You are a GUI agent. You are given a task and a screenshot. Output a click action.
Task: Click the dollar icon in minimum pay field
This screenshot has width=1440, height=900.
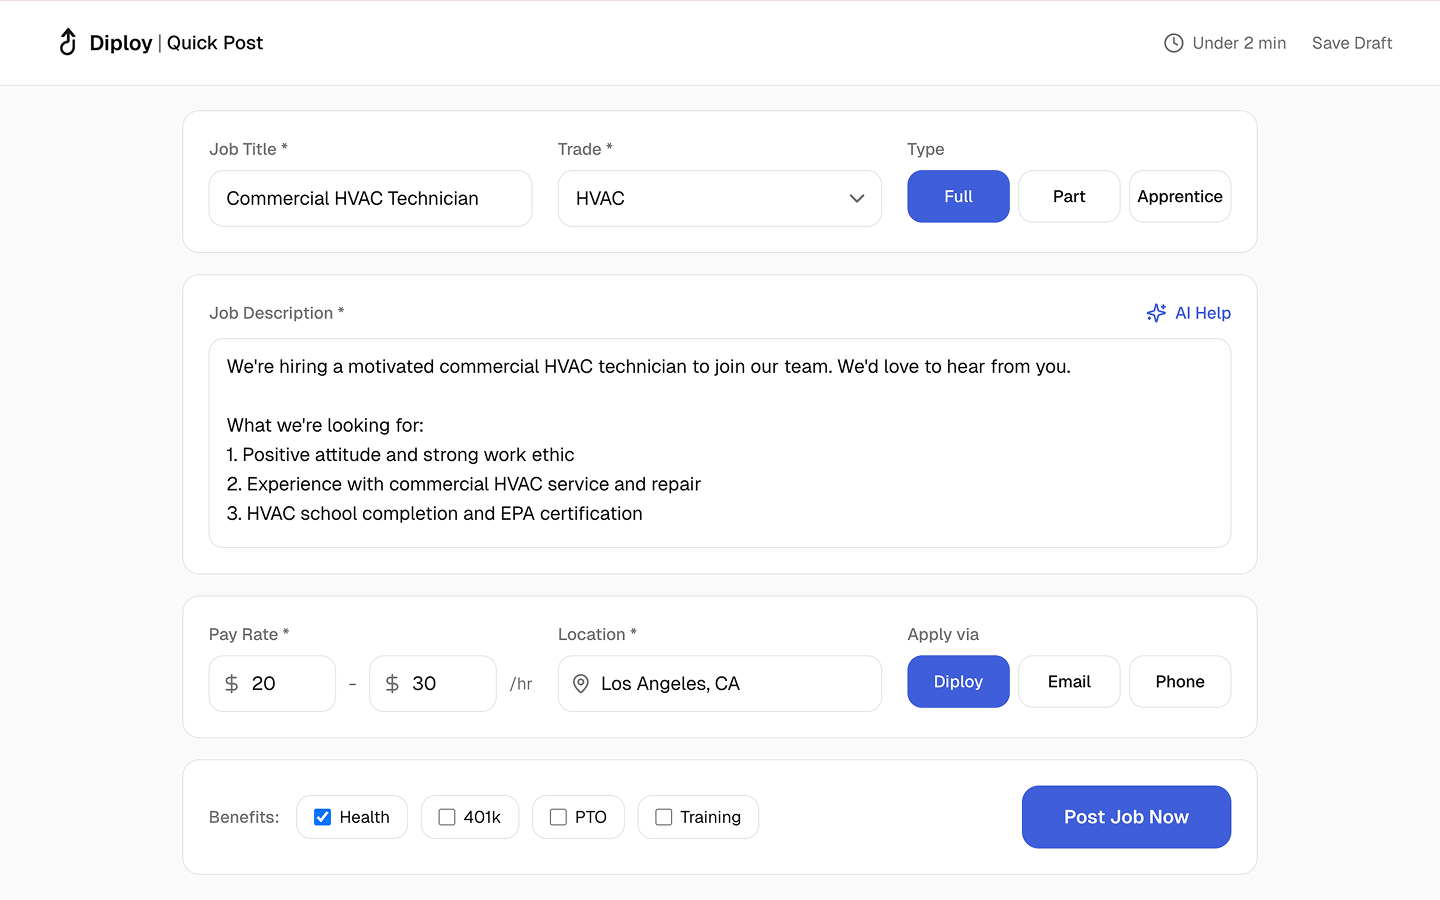click(x=232, y=684)
